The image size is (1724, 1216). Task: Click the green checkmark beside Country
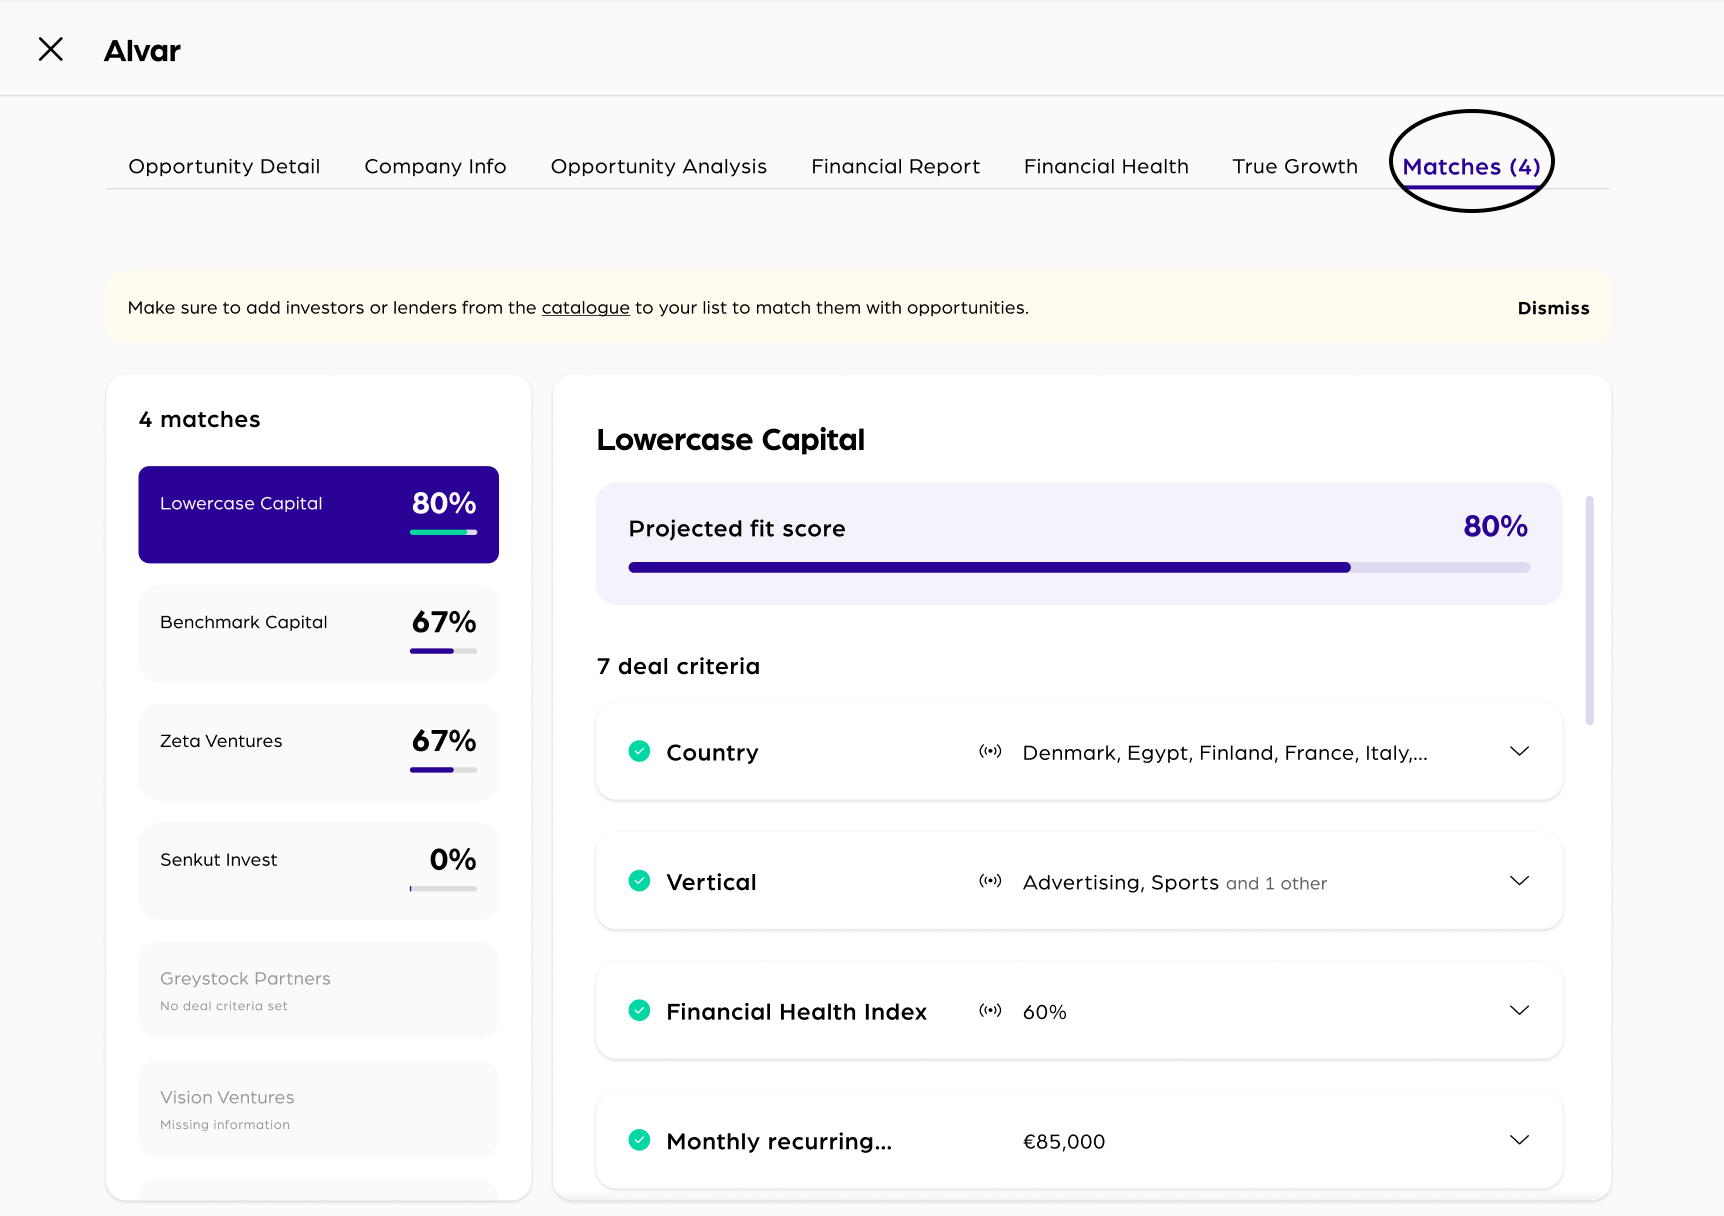(639, 751)
